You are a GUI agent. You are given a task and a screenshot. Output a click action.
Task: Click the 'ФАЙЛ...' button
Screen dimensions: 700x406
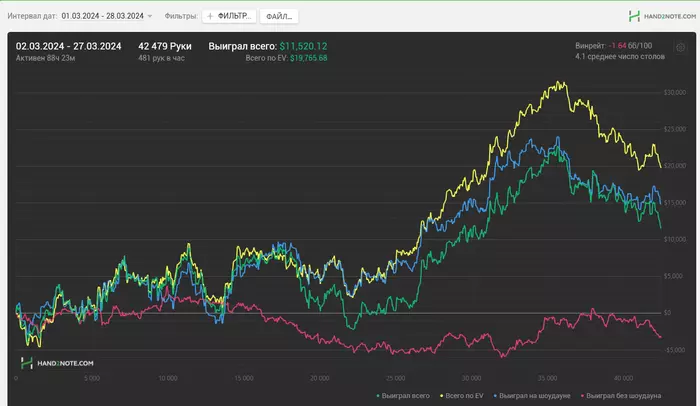[279, 16]
